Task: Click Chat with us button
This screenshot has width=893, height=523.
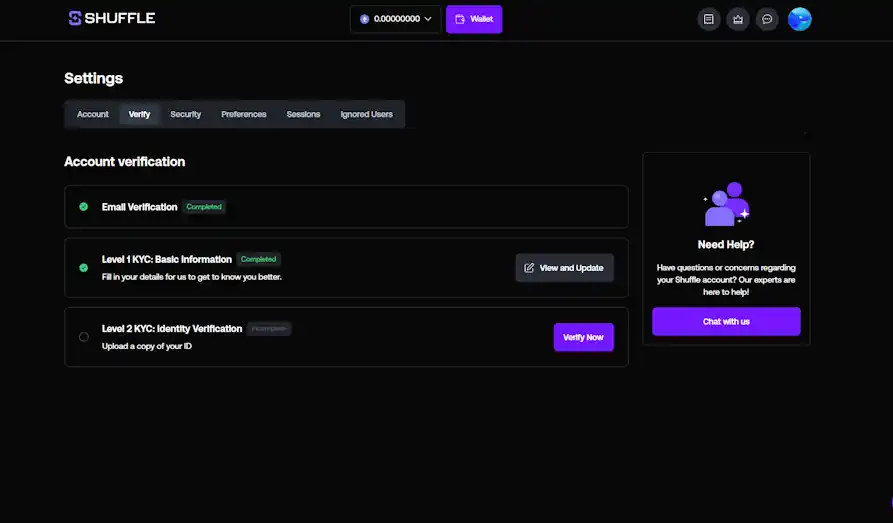Action: tap(726, 321)
